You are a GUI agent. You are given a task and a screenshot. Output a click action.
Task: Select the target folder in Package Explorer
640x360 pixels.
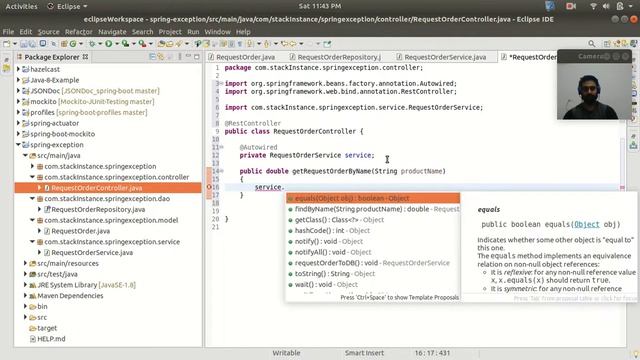click(x=47, y=328)
